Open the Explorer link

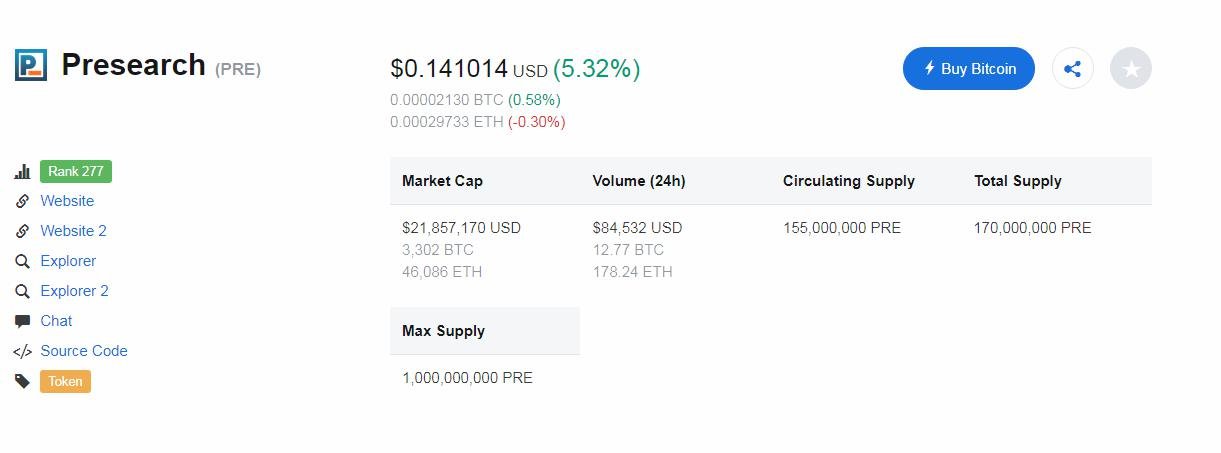tap(68, 261)
